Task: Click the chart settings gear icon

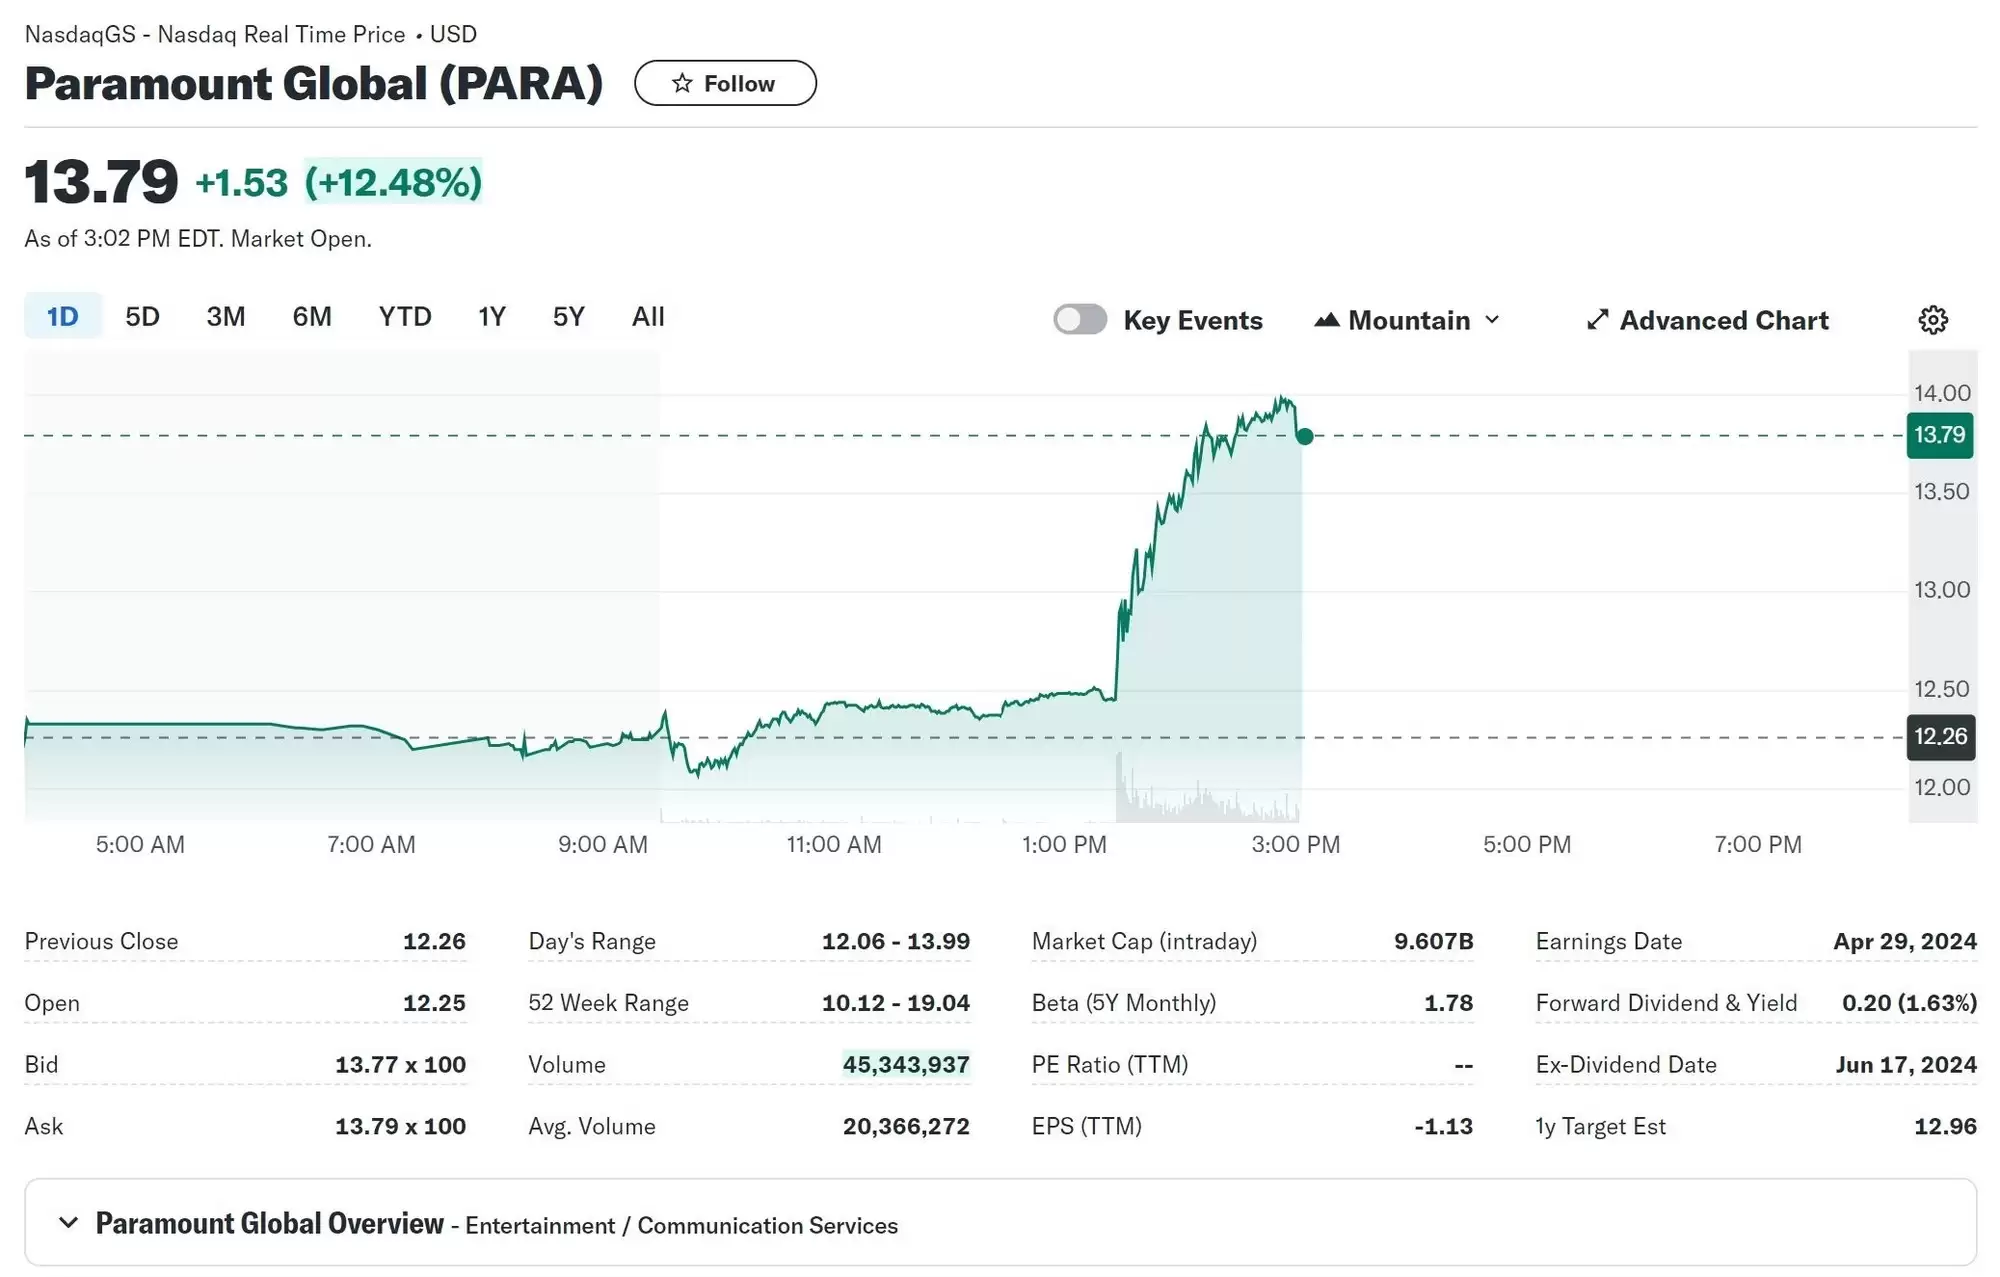Action: (1933, 320)
